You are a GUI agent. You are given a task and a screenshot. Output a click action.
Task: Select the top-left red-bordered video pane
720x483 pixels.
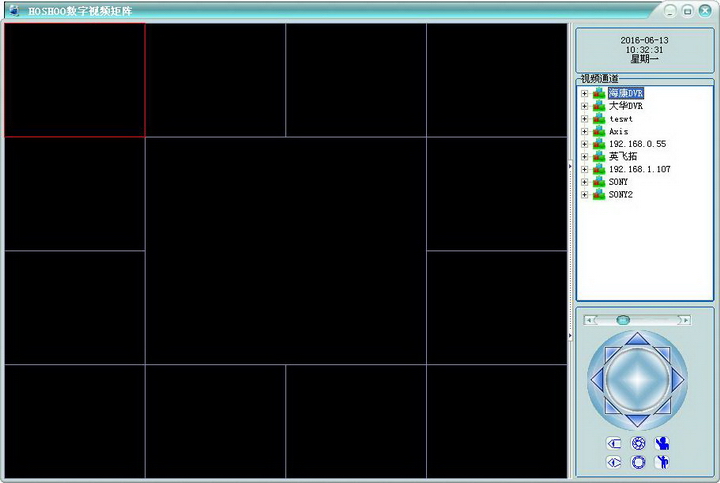click(74, 80)
